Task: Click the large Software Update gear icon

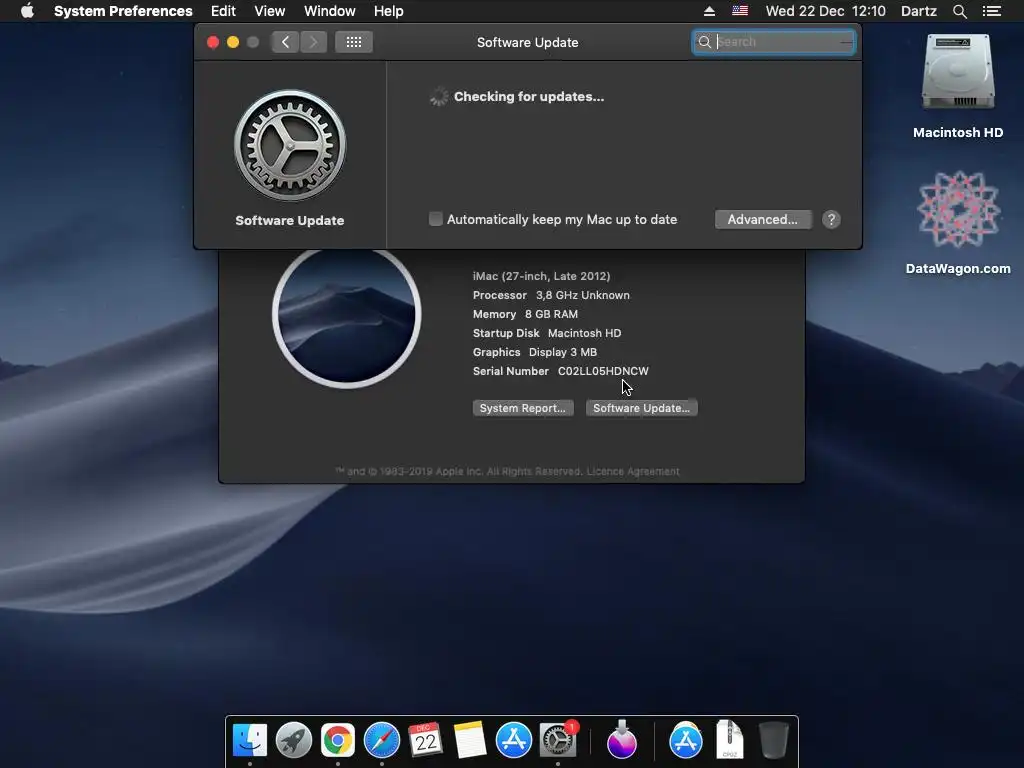Action: pyautogui.click(x=290, y=146)
